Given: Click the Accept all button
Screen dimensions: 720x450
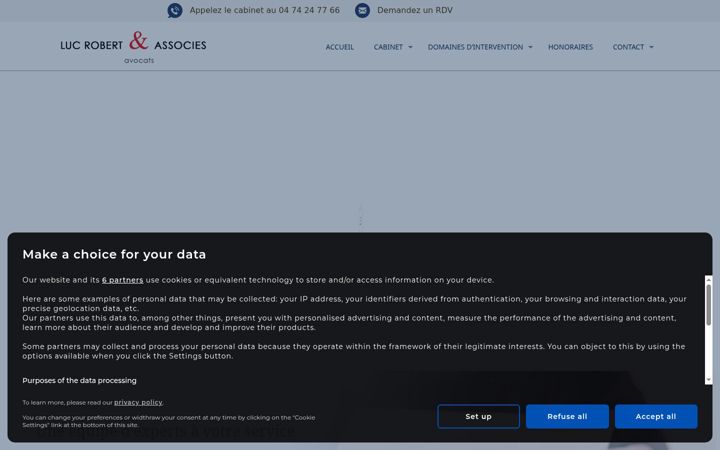Looking at the screenshot, I should click(656, 416).
